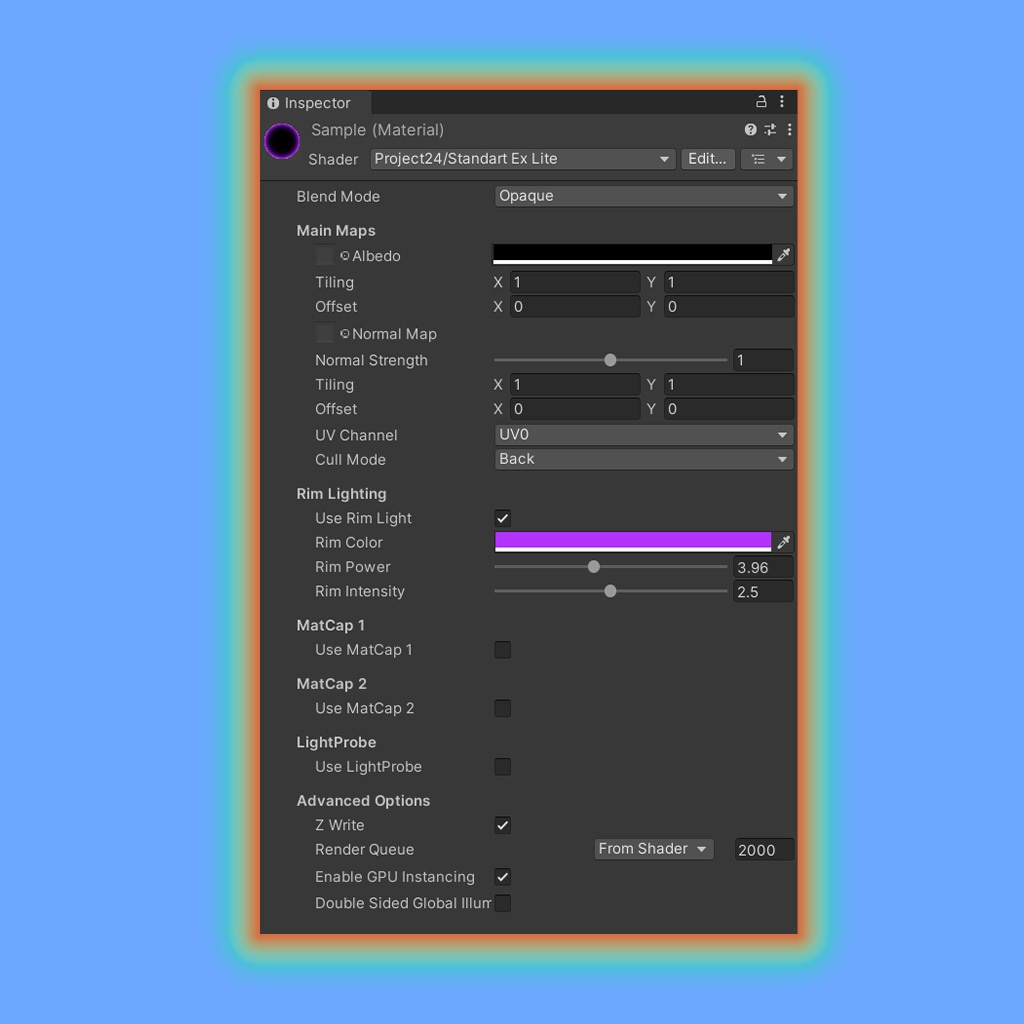Uncheck Use Rim Light
Viewport: 1024px width, 1024px height.
pos(502,518)
